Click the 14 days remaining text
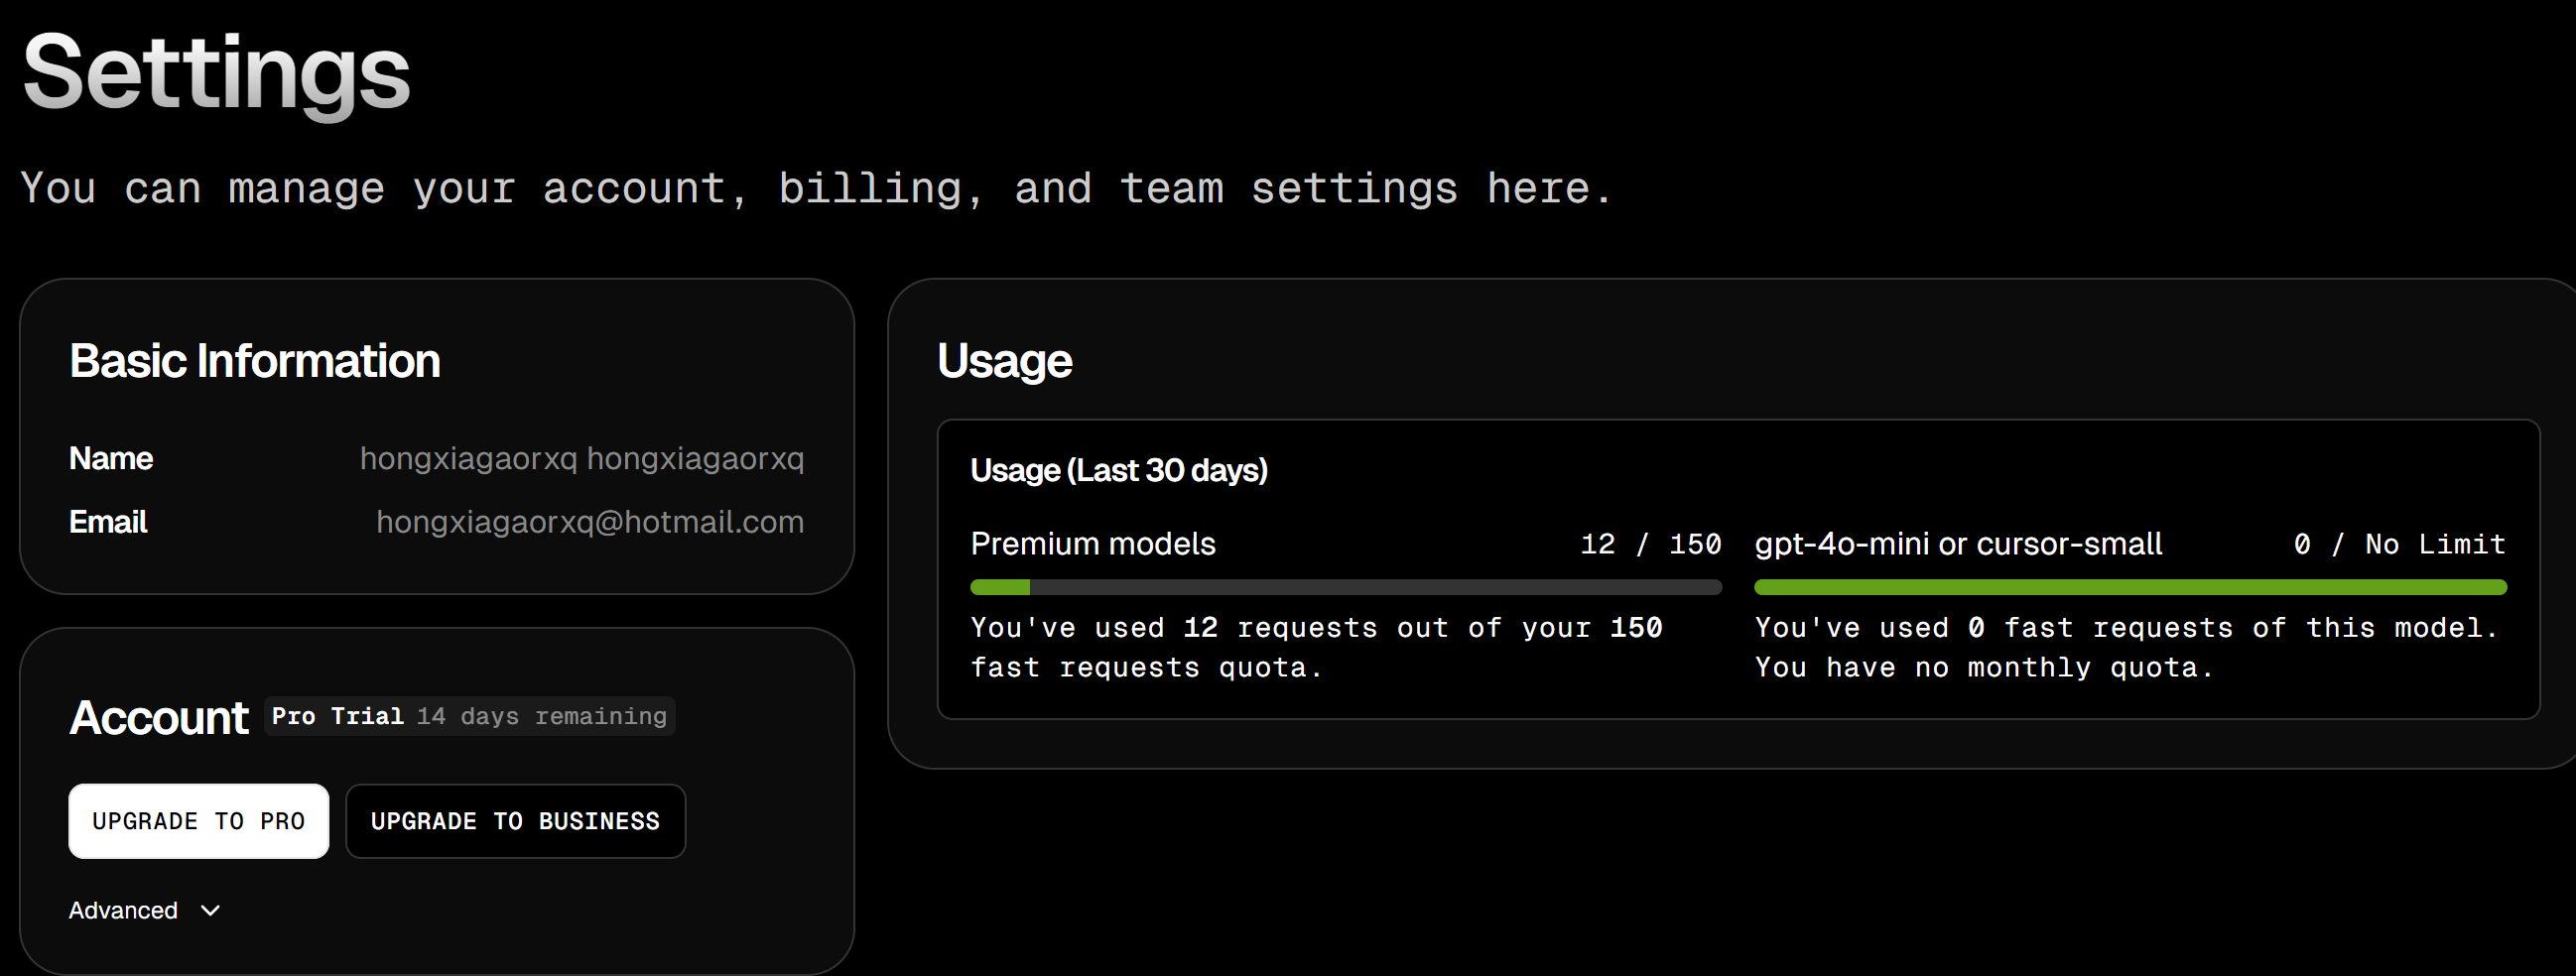The image size is (2576, 976). coord(541,717)
